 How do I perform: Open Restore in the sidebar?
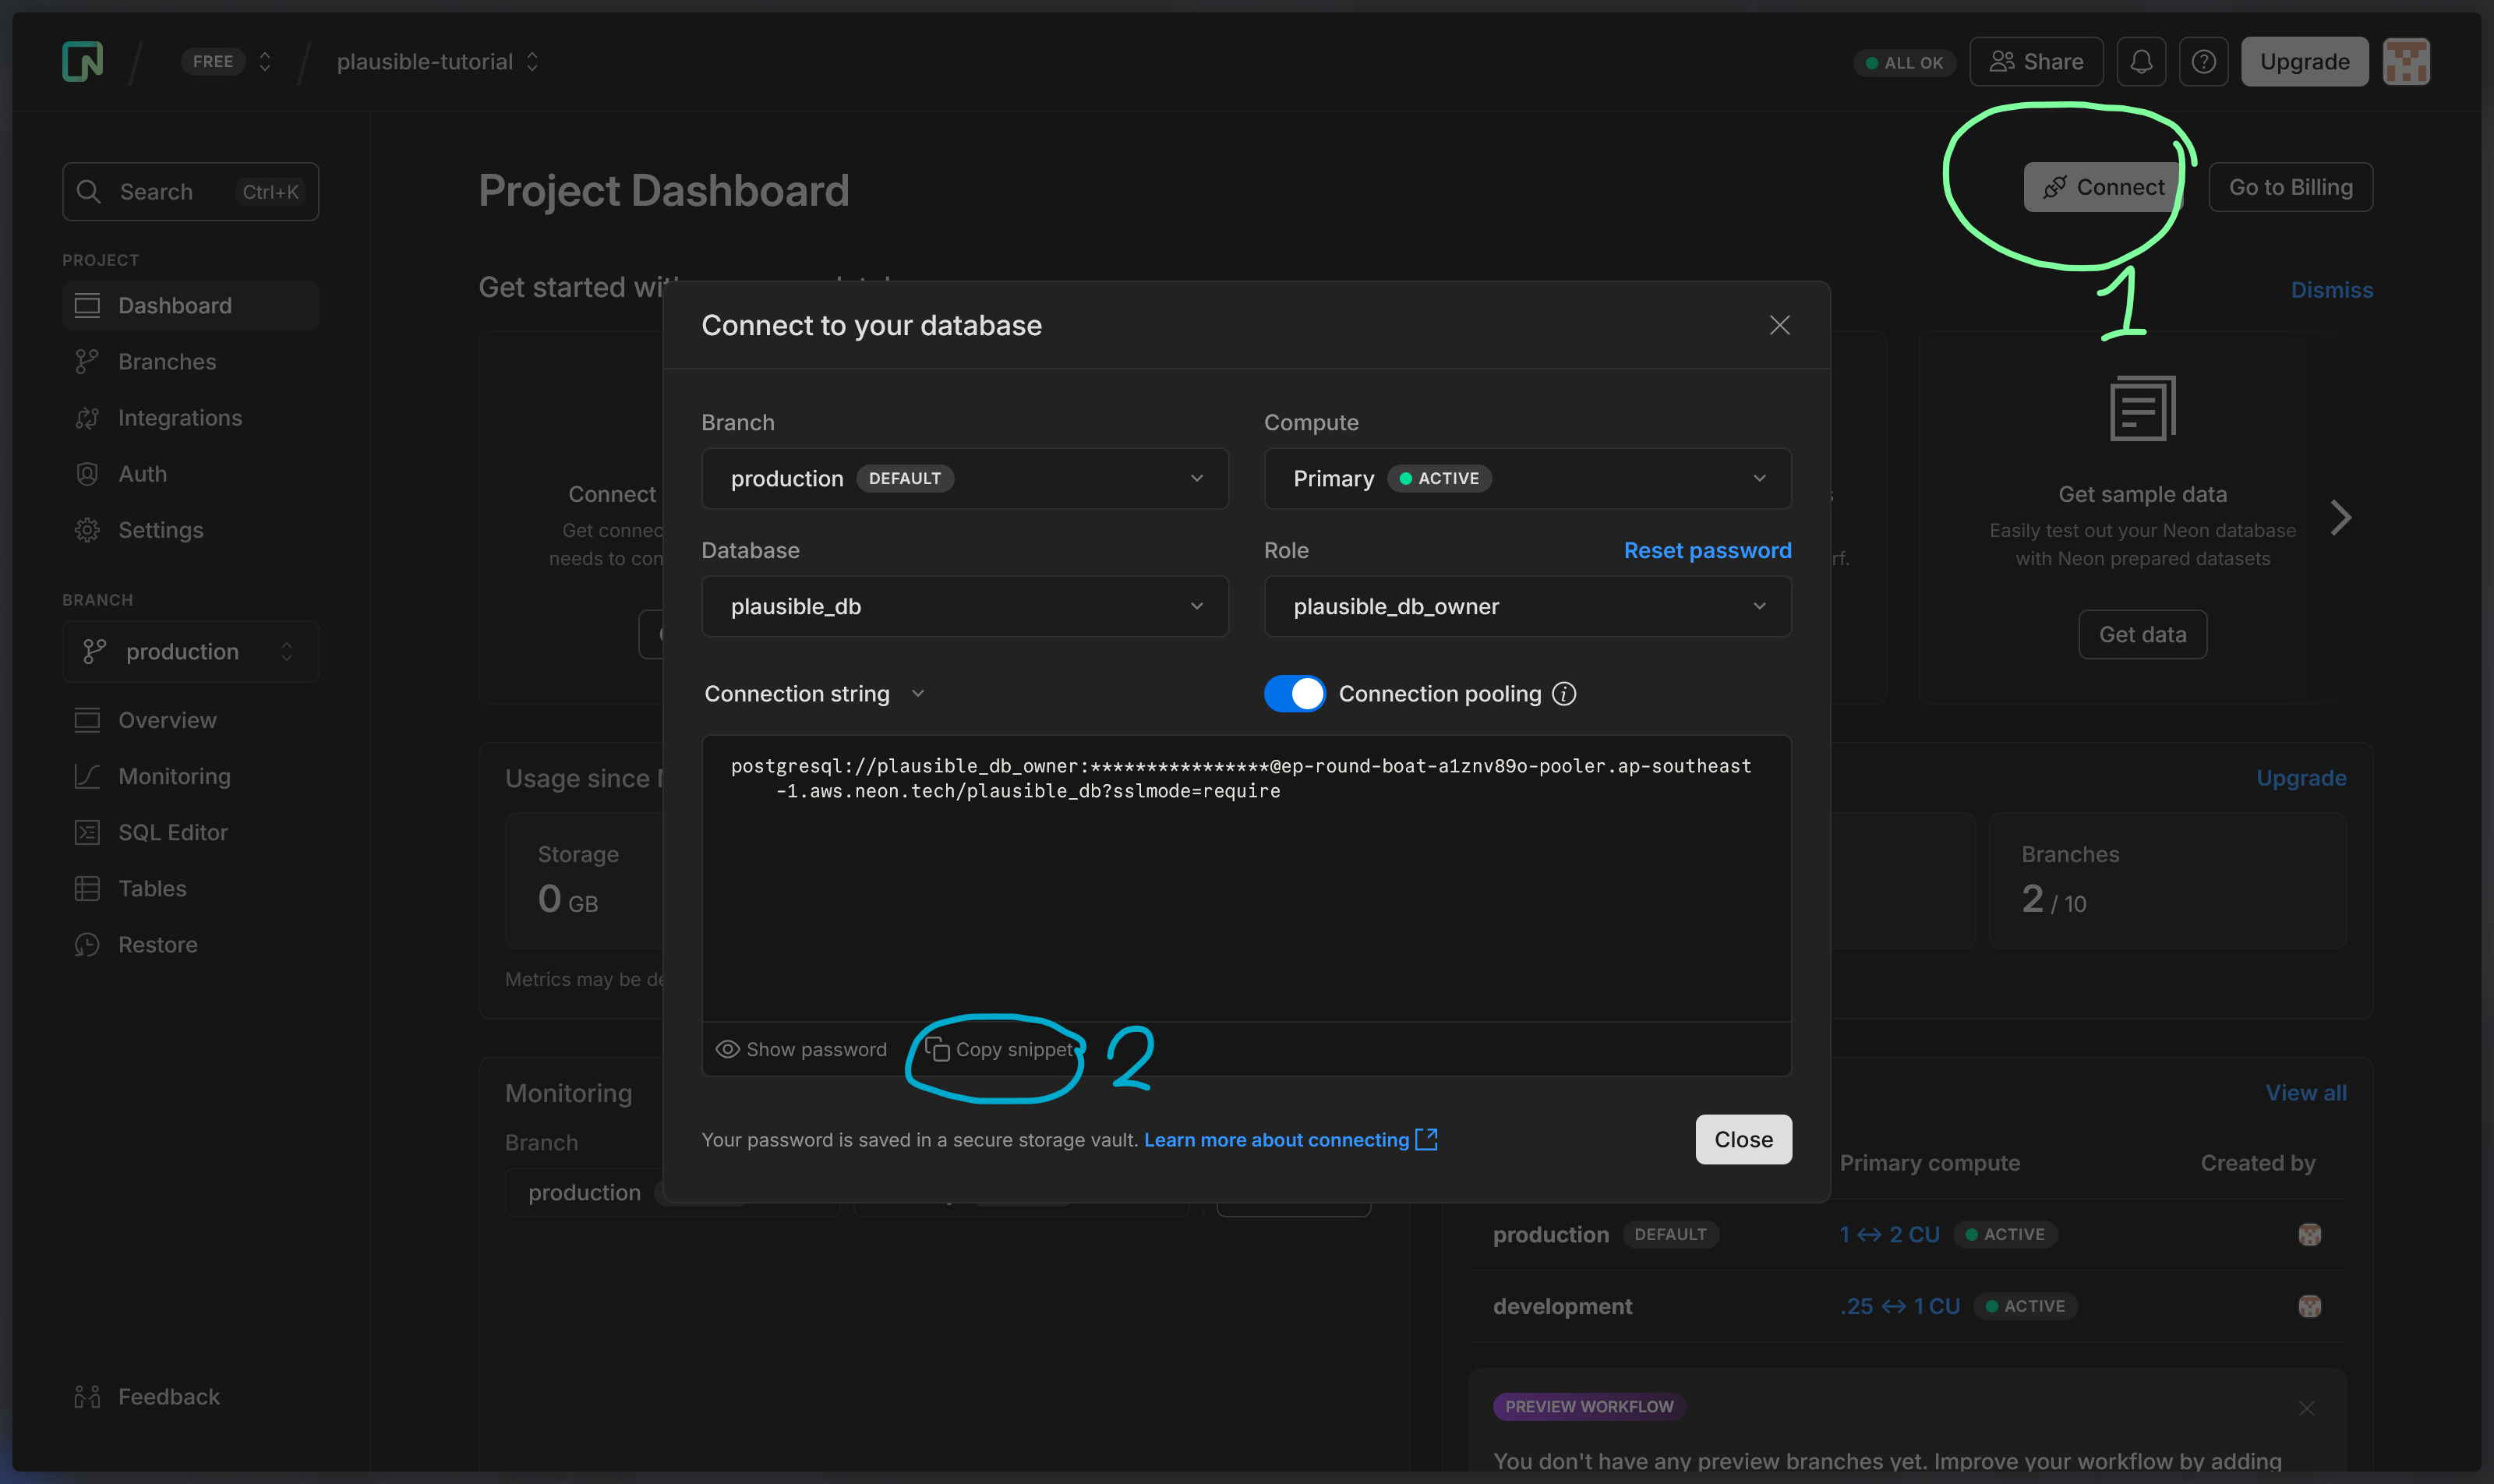point(190,943)
